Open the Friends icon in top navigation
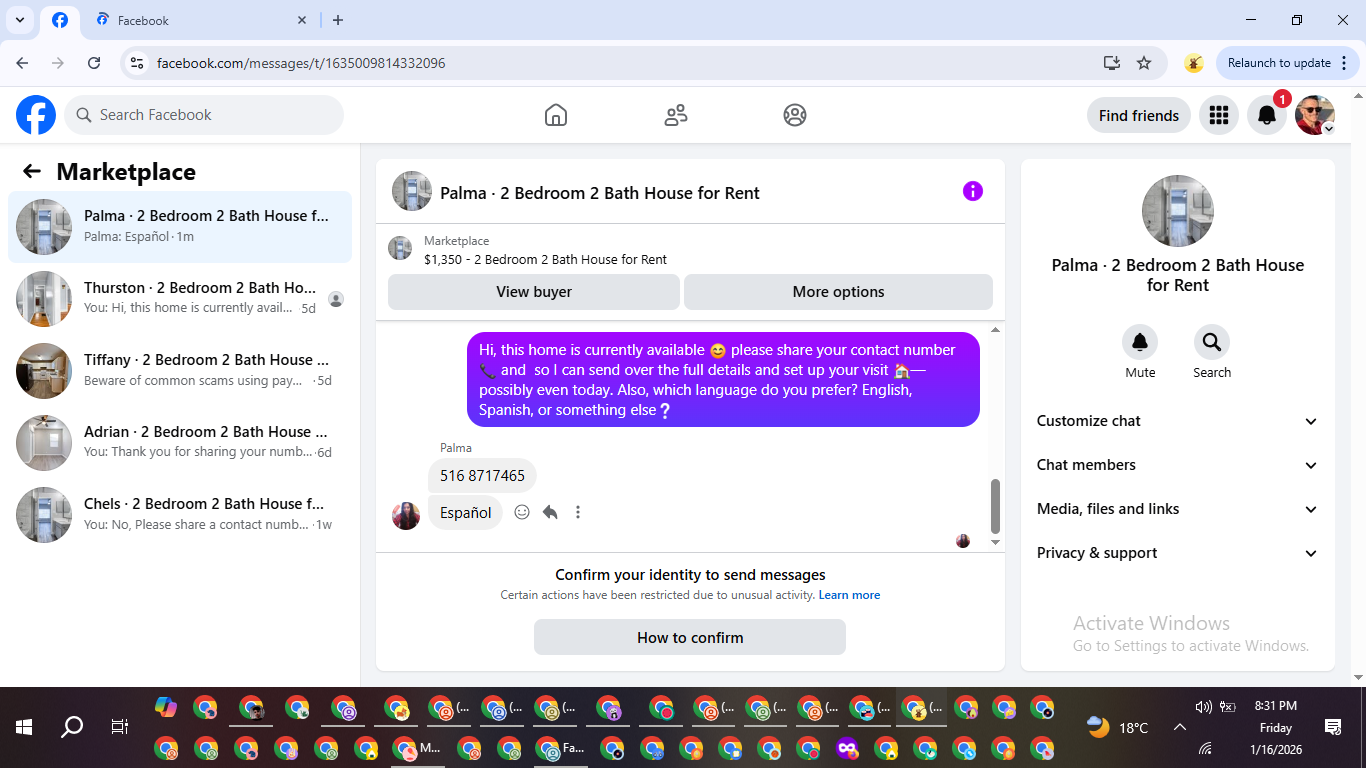Viewport: 1366px width, 768px height. [676, 115]
